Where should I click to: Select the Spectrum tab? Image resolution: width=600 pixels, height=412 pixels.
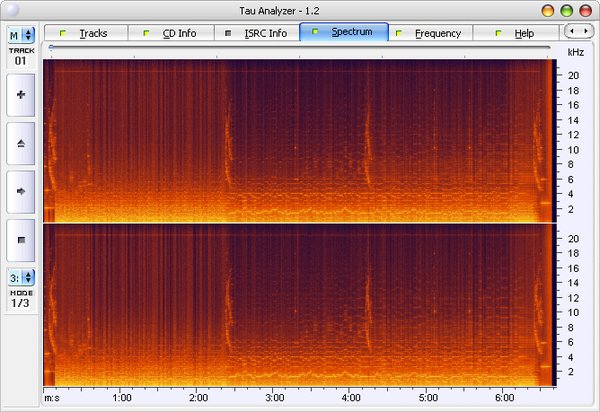pos(344,32)
